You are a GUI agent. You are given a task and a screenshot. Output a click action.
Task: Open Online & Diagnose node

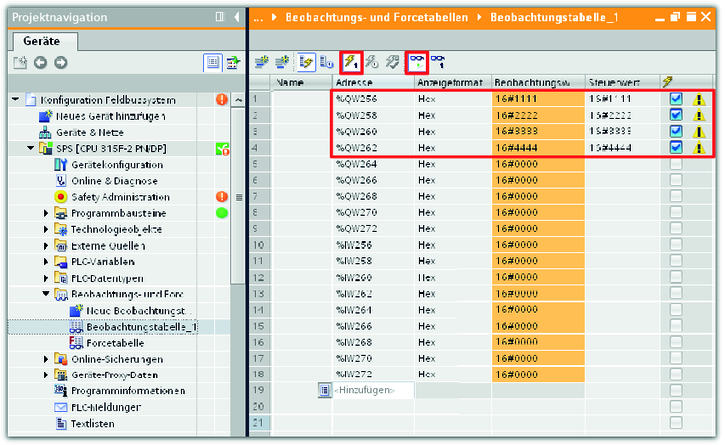pos(113,181)
